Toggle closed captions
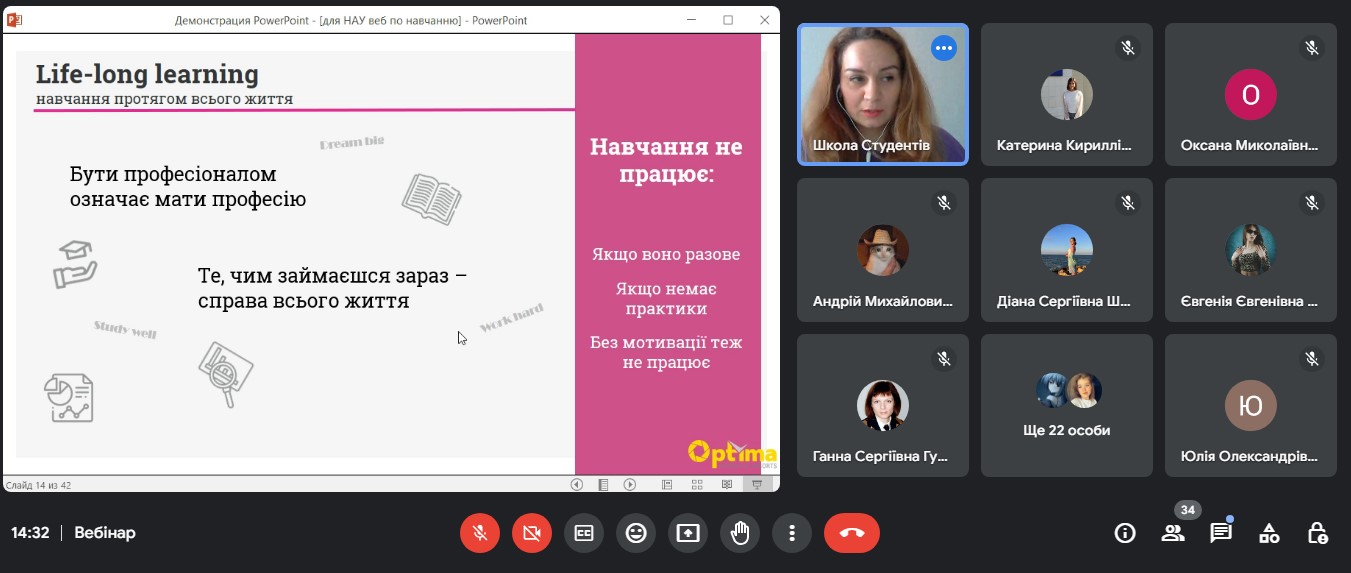Screen dimensions: 1351x573 pyautogui.click(x=584, y=533)
